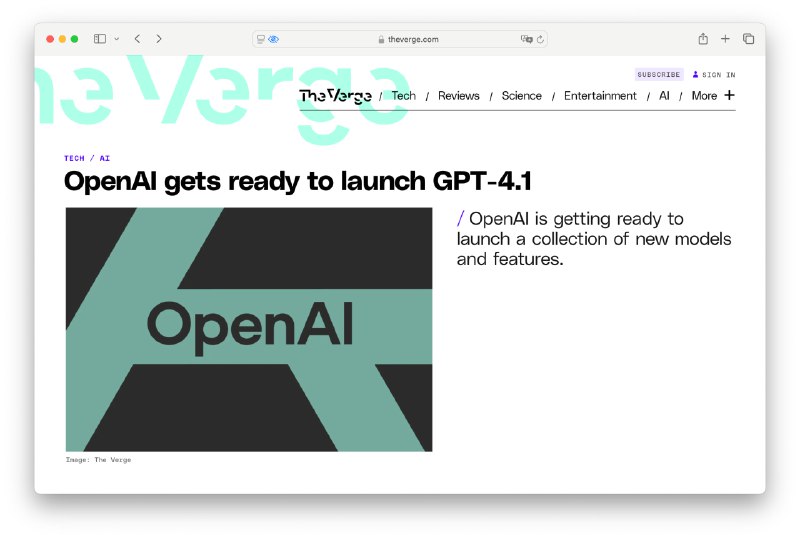This screenshot has width=800, height=539.
Task: Open the Tech navigation item
Action: 404,96
